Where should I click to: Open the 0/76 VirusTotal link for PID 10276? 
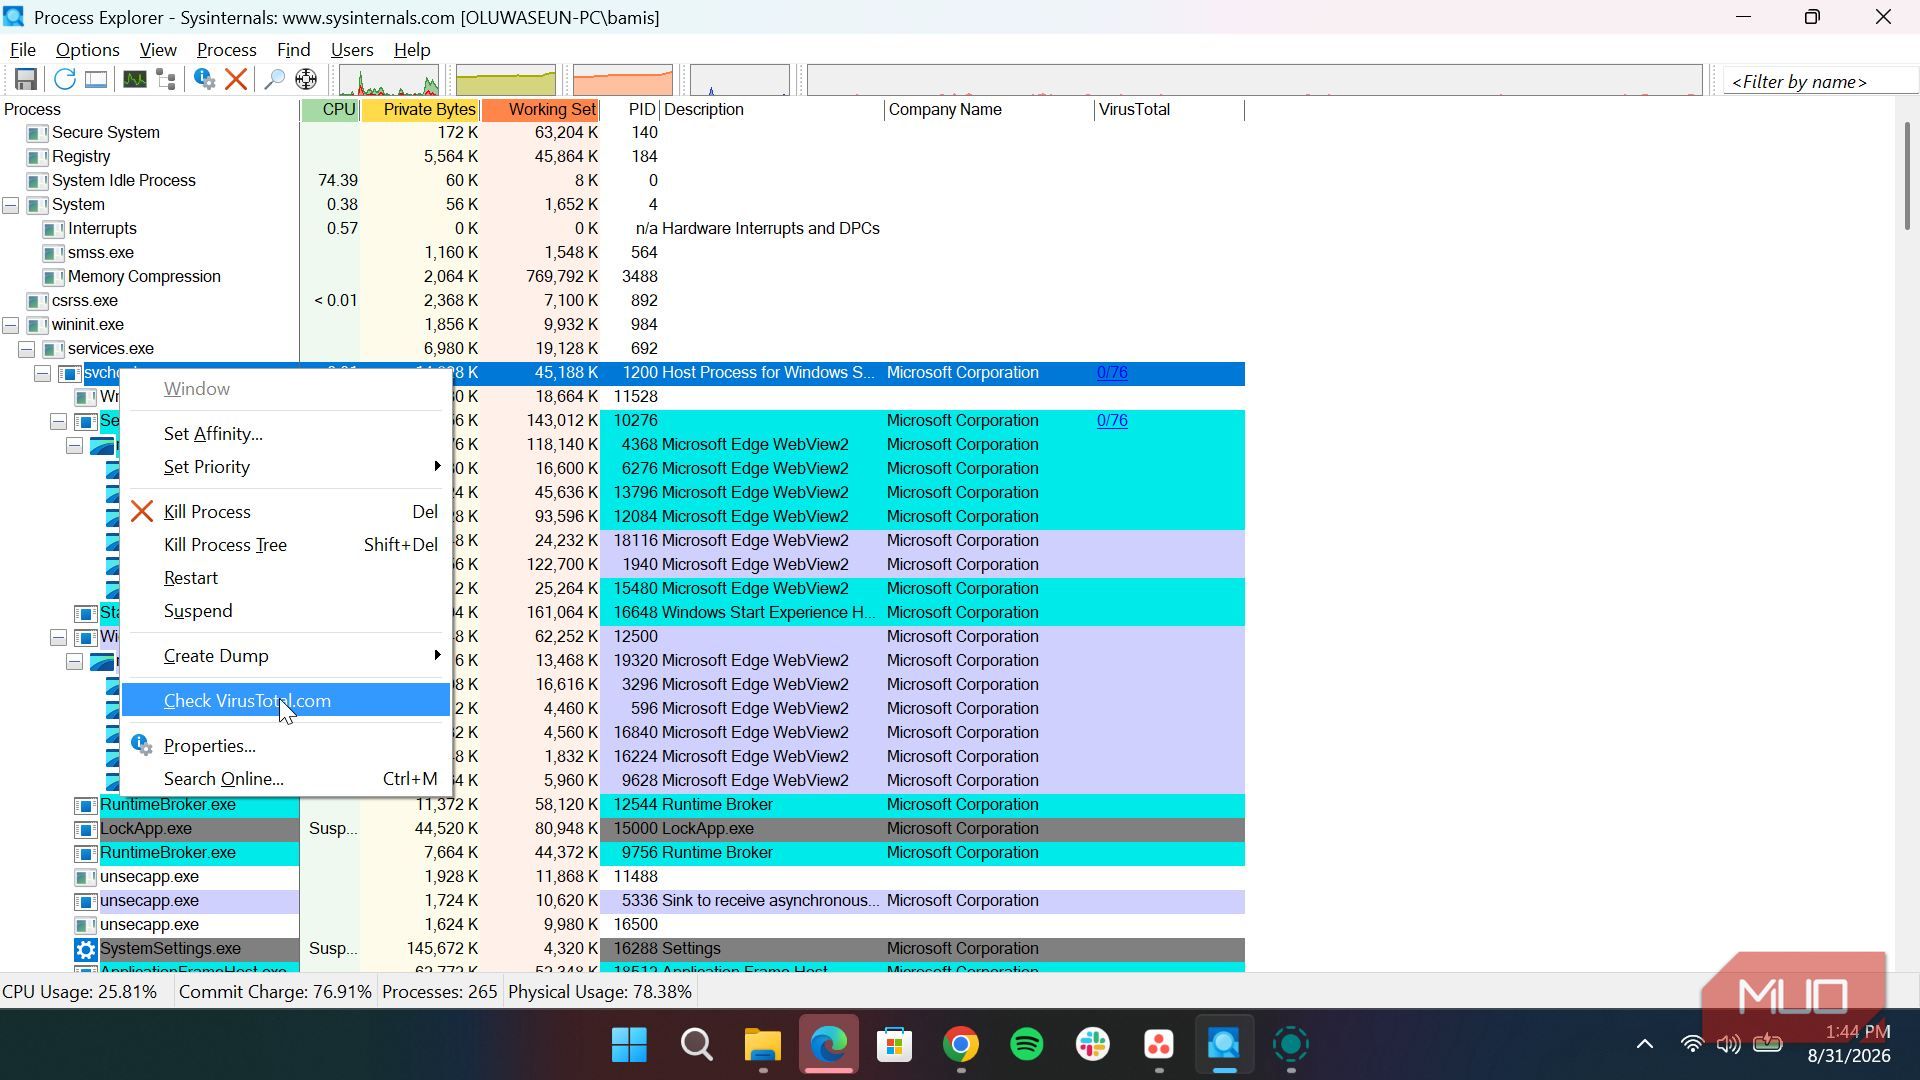(1112, 421)
